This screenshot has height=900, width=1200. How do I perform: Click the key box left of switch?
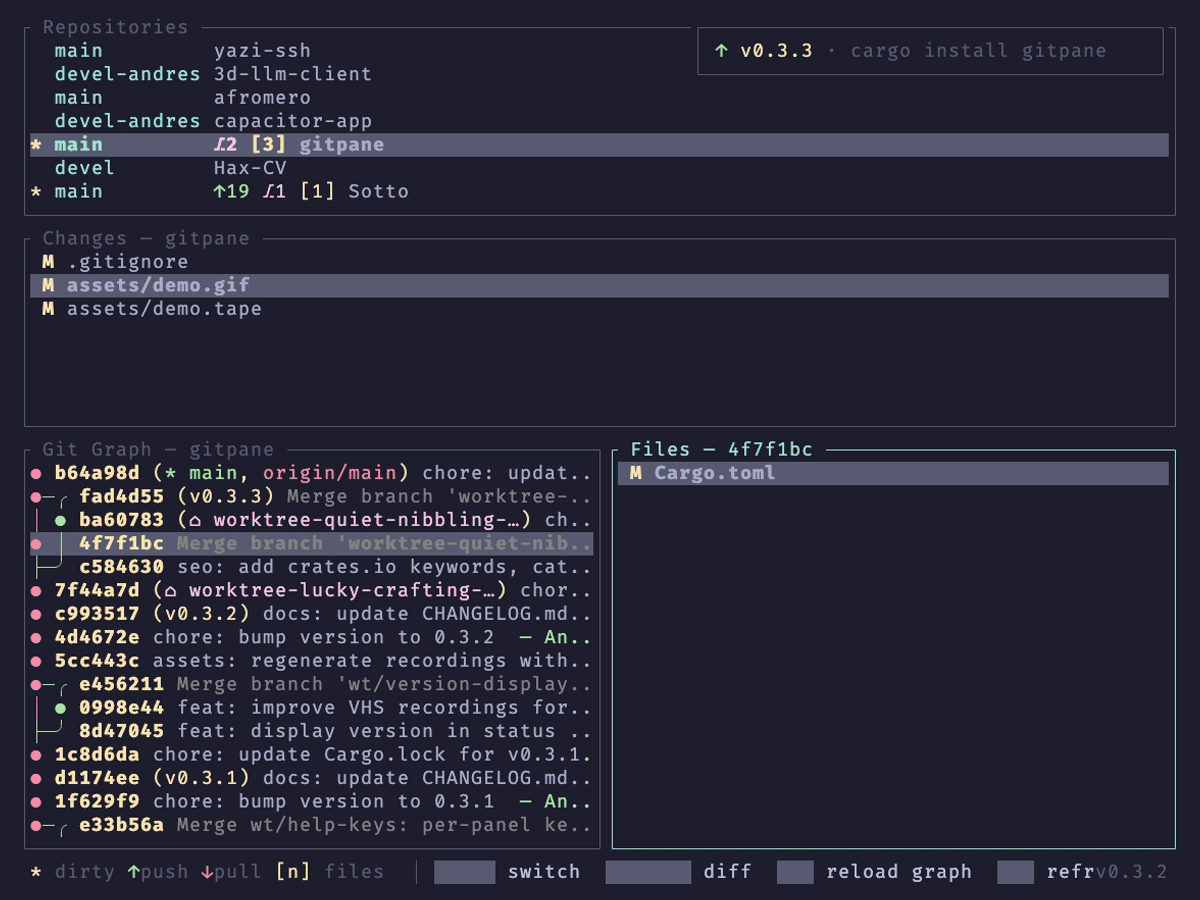click(465, 872)
